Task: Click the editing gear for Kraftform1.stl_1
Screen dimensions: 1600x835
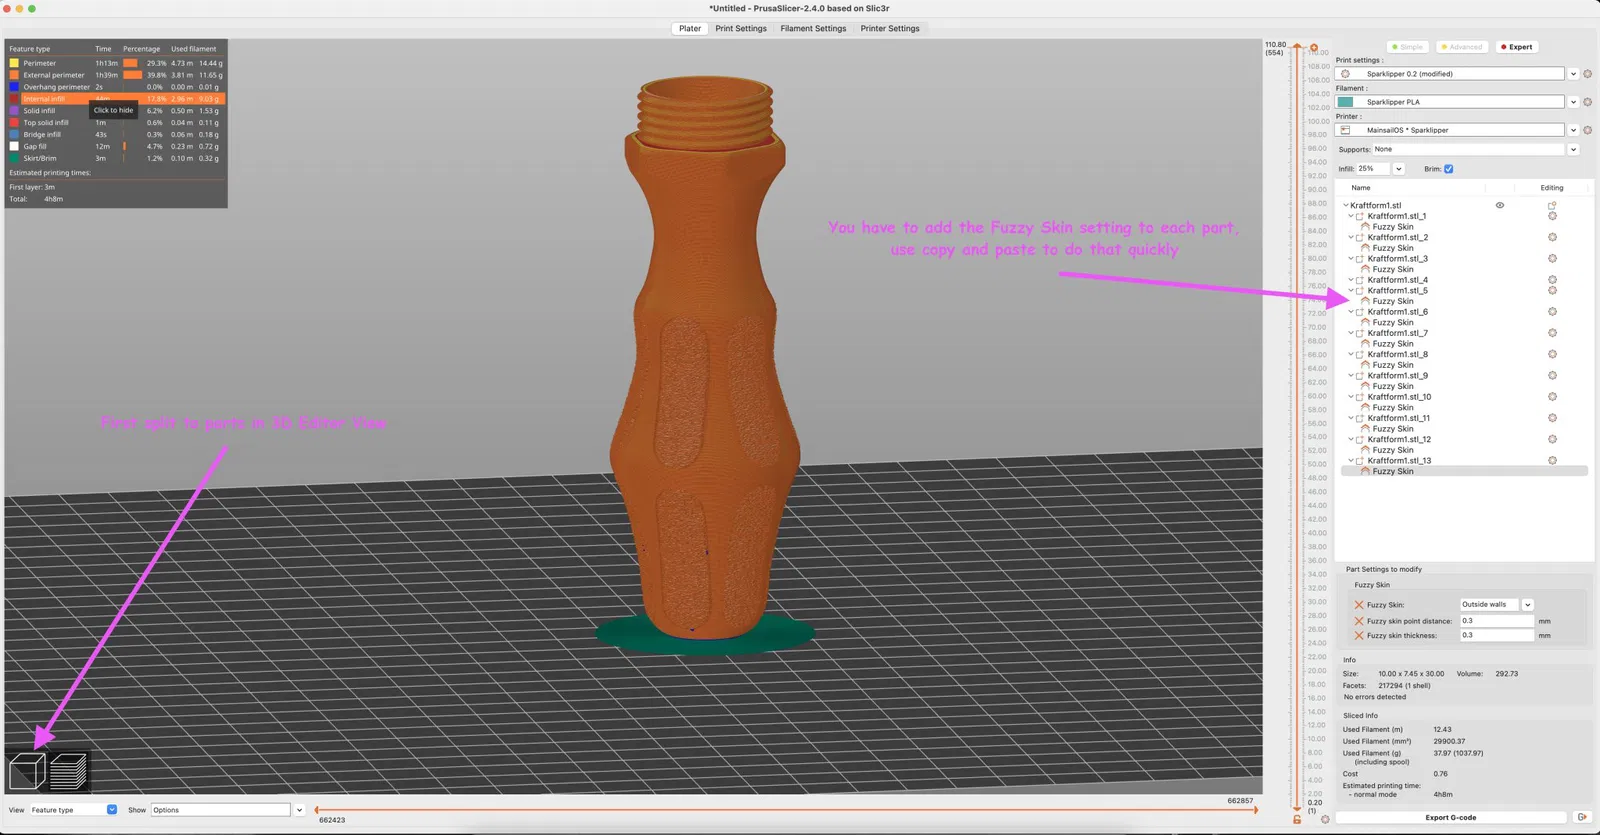Action: pos(1552,216)
